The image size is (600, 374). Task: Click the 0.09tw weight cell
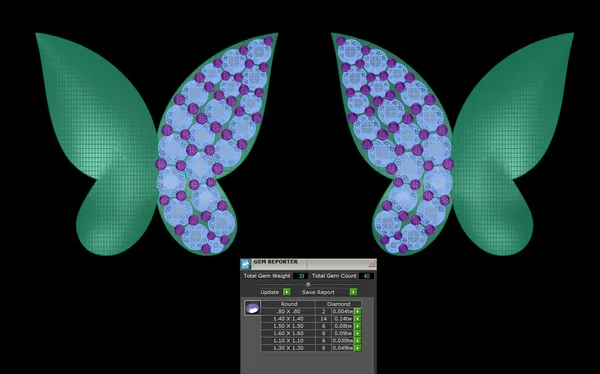coord(342,333)
